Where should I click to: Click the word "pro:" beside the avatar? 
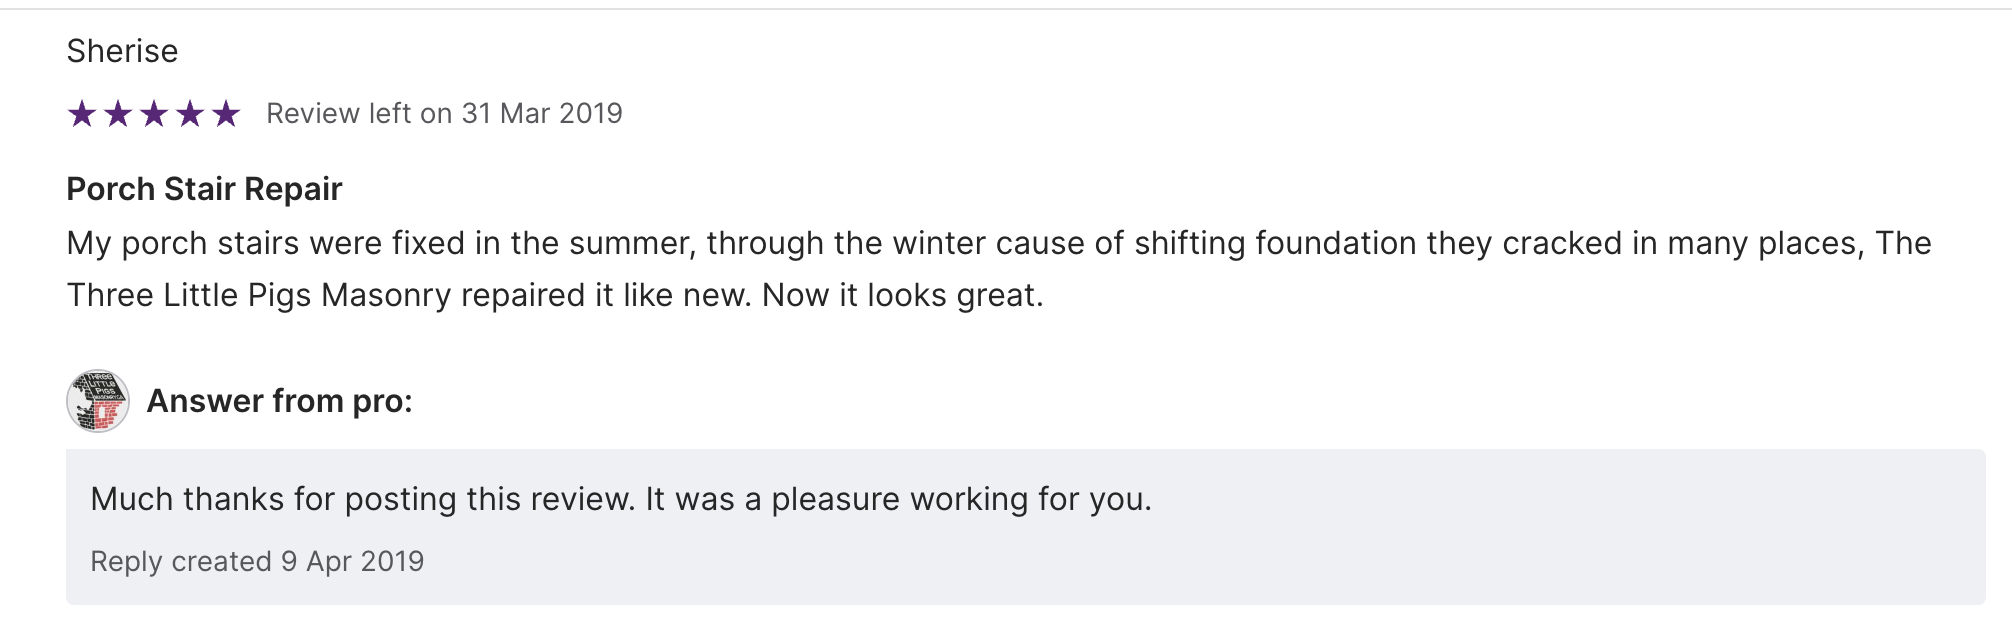(x=383, y=401)
